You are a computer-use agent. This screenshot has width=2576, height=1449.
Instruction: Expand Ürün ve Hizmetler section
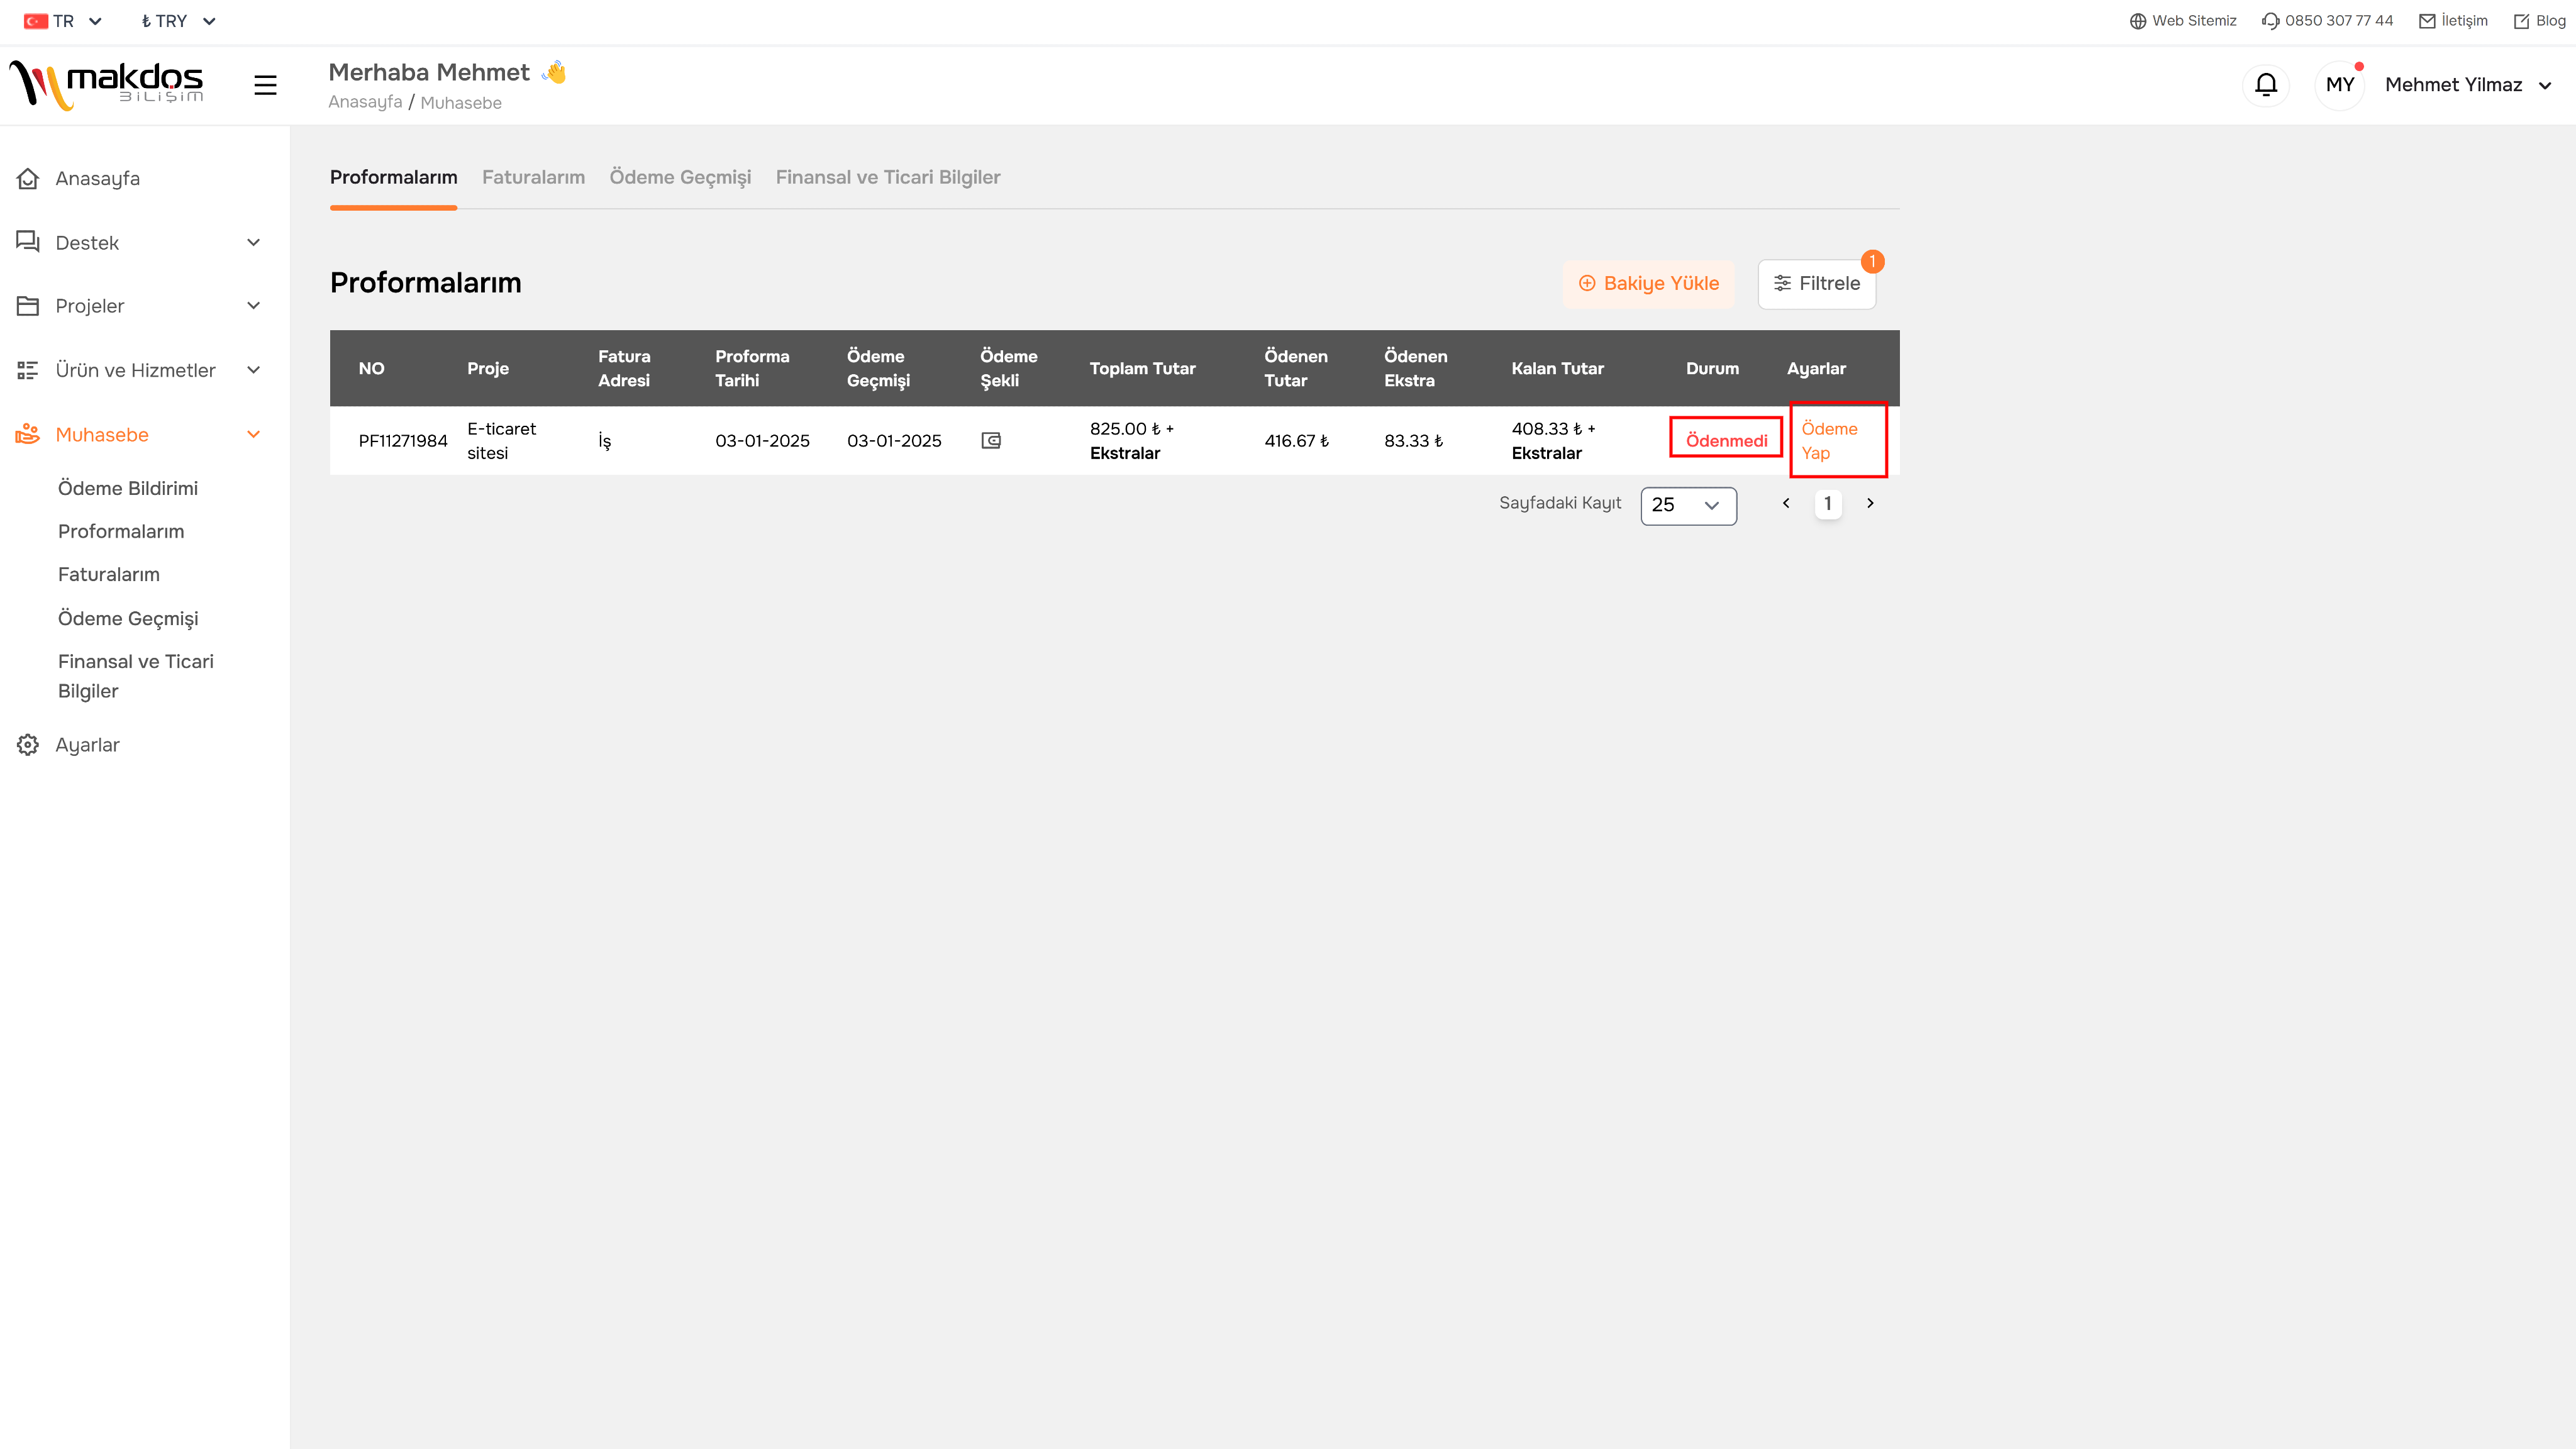253,370
